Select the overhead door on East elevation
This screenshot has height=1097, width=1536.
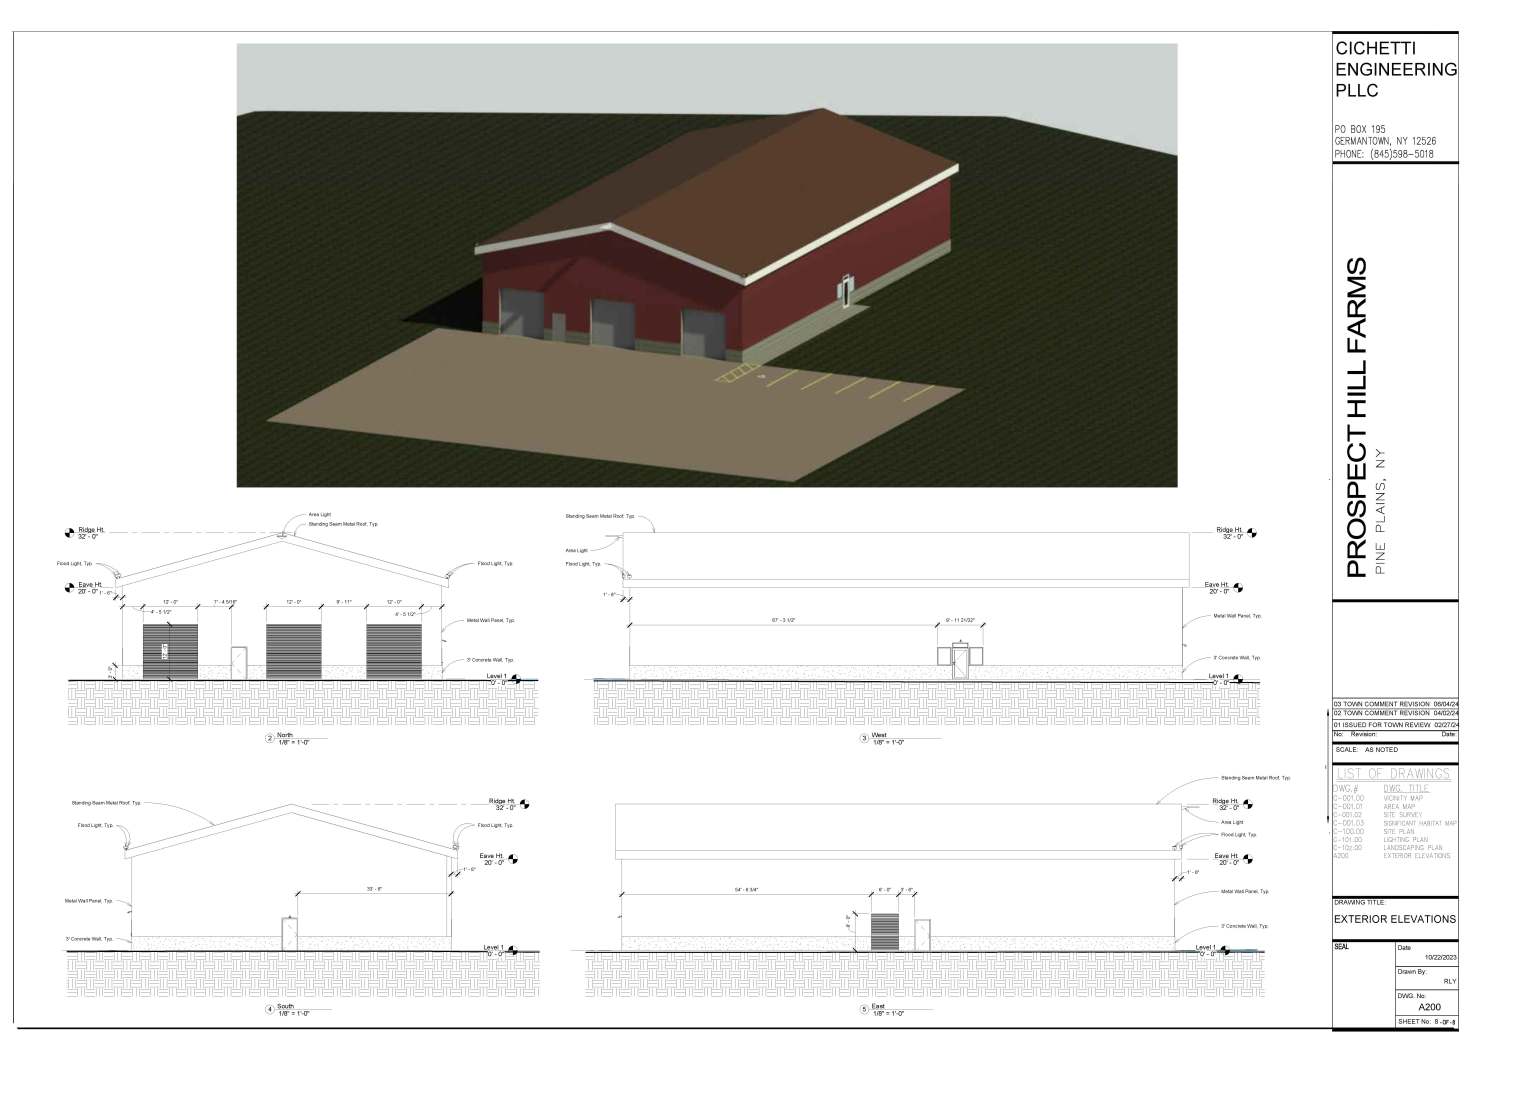click(886, 931)
